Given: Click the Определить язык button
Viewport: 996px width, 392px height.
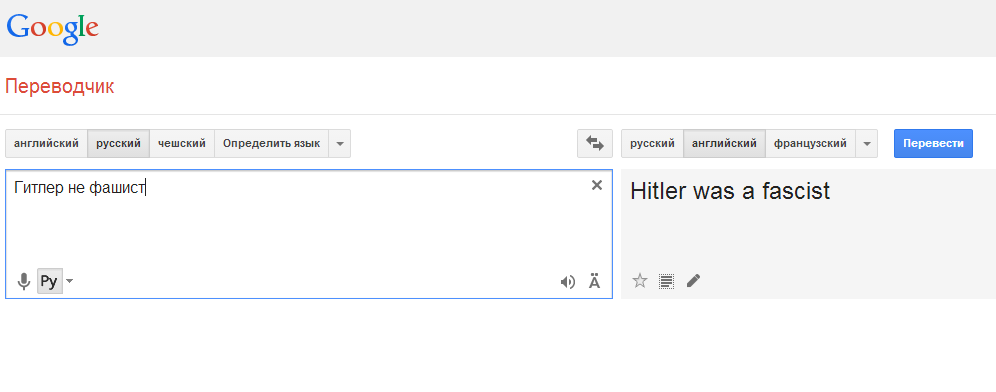Looking at the screenshot, I should click(x=271, y=144).
